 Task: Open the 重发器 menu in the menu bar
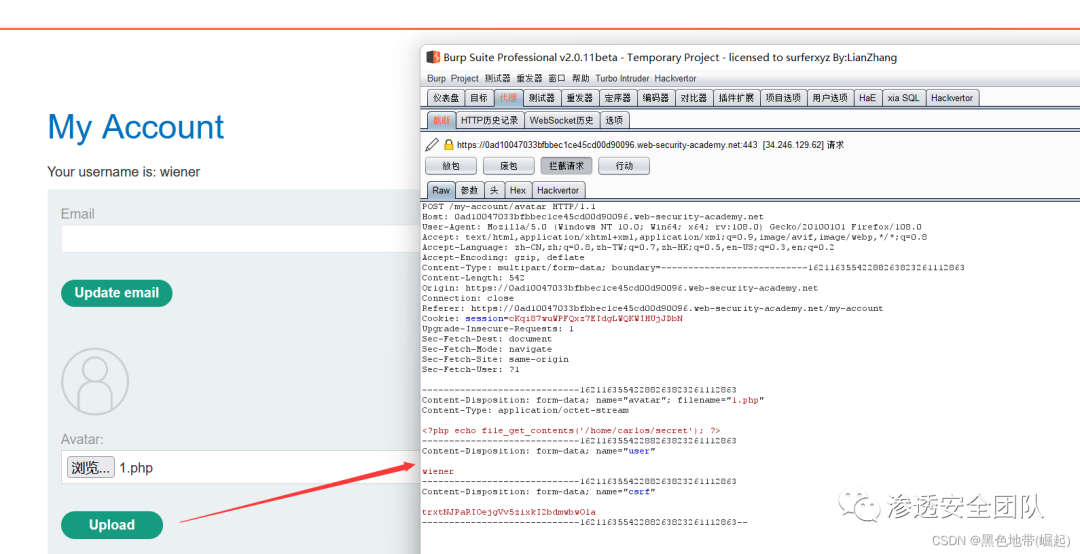[530, 79]
